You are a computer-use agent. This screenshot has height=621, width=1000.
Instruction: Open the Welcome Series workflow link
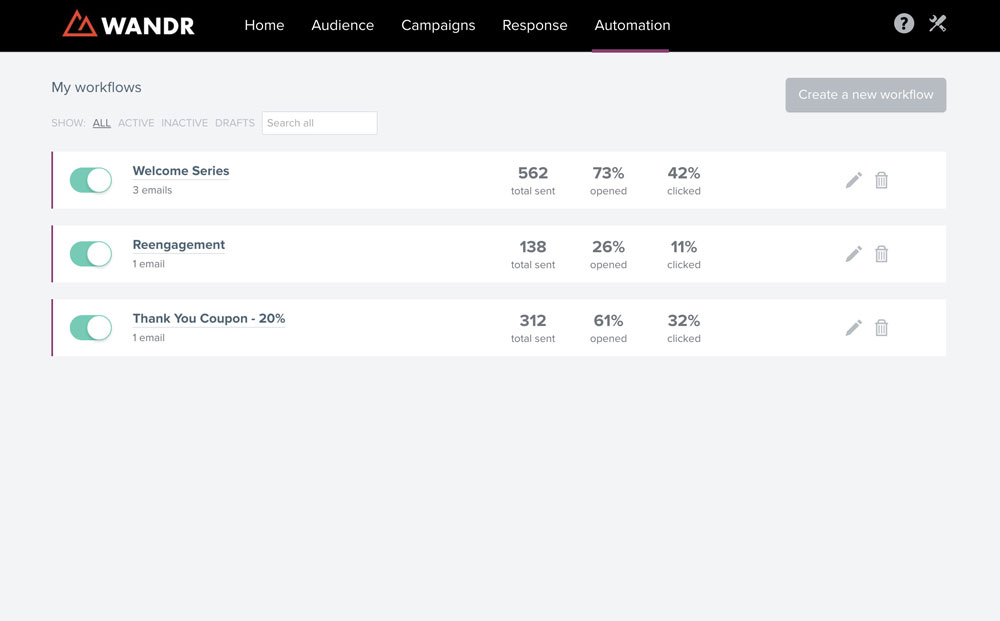coord(181,171)
